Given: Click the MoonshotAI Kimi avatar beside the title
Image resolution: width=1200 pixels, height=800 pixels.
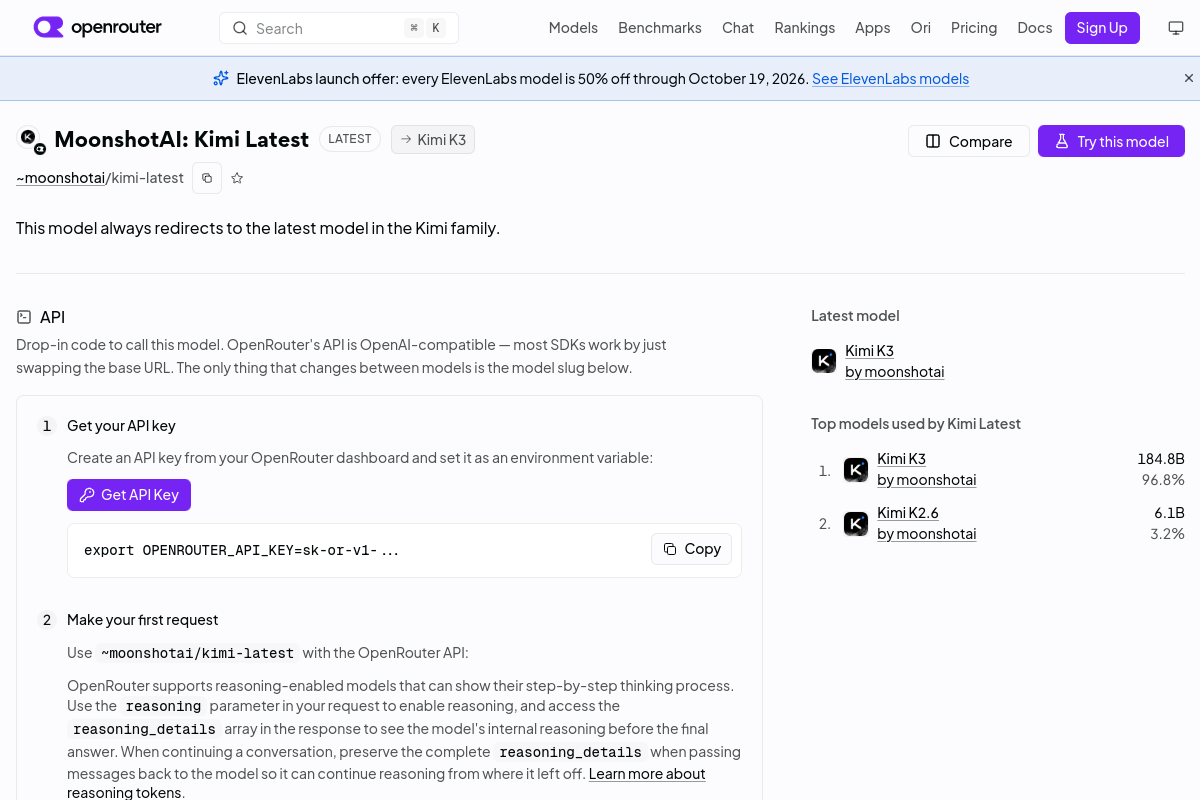Looking at the screenshot, I should click(x=31, y=140).
